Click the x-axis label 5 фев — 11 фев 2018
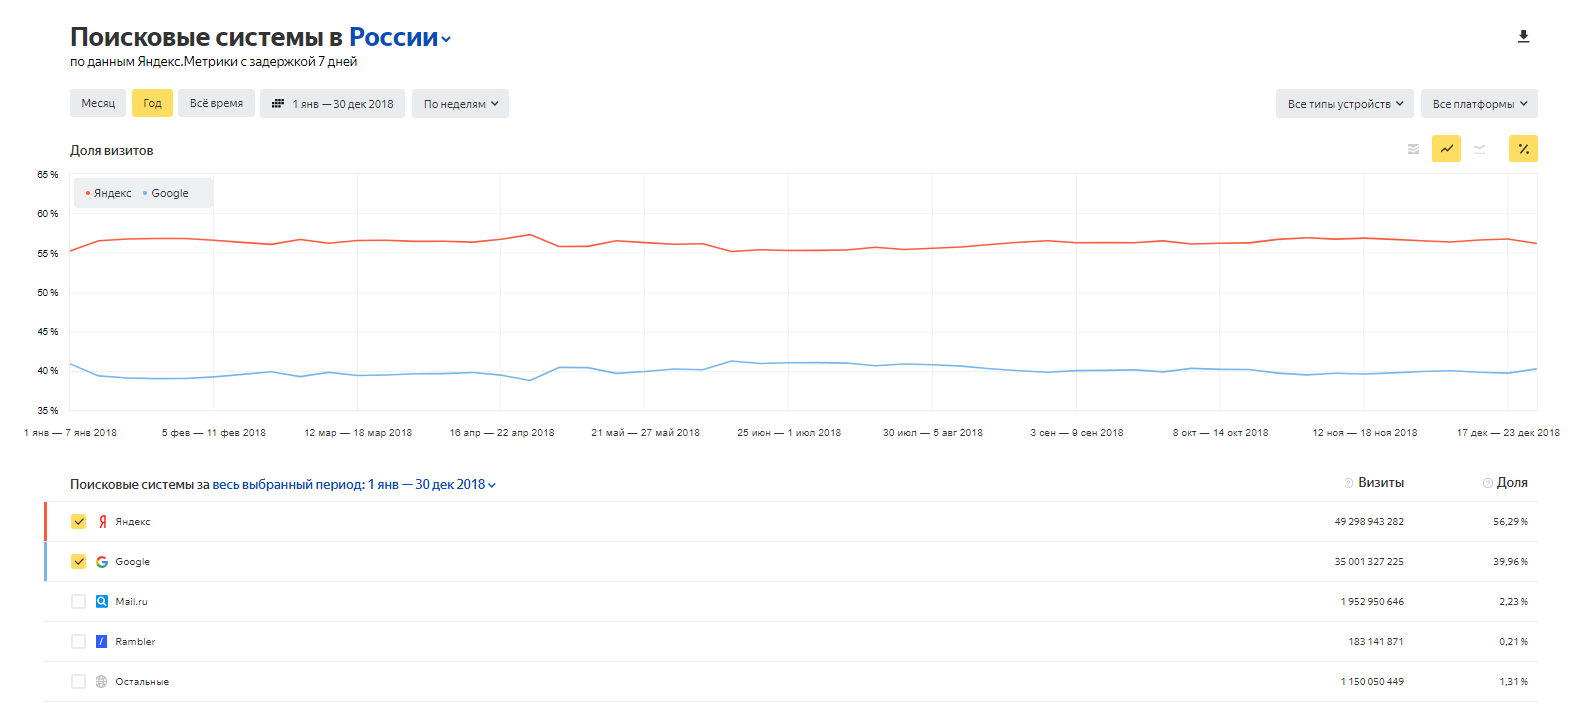 pos(214,433)
